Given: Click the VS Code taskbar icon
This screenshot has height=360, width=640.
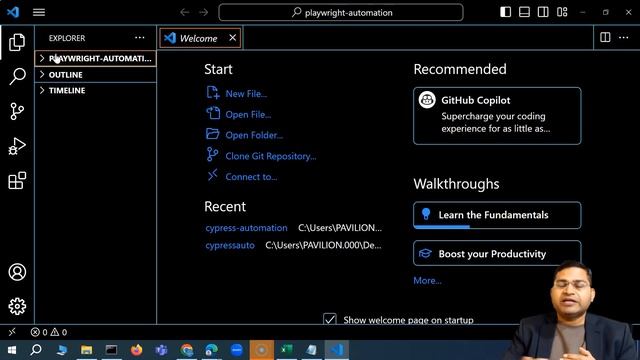Looking at the screenshot, I should coord(337,350).
